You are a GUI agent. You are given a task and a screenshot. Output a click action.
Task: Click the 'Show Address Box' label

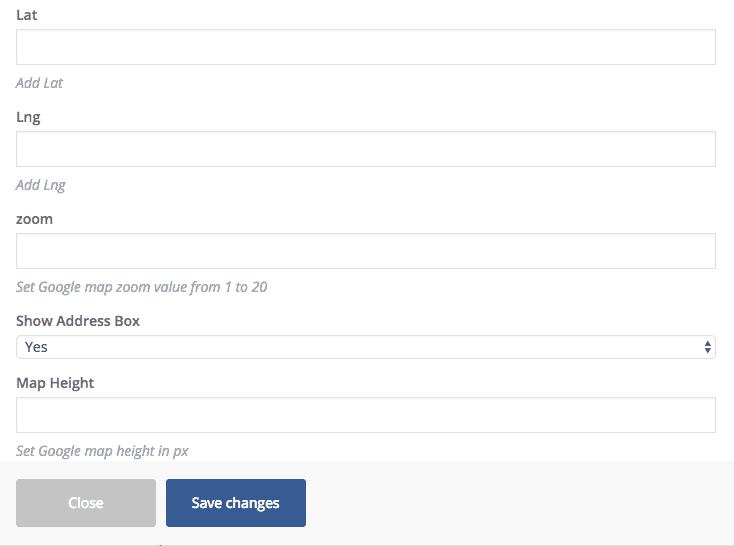click(x=78, y=321)
